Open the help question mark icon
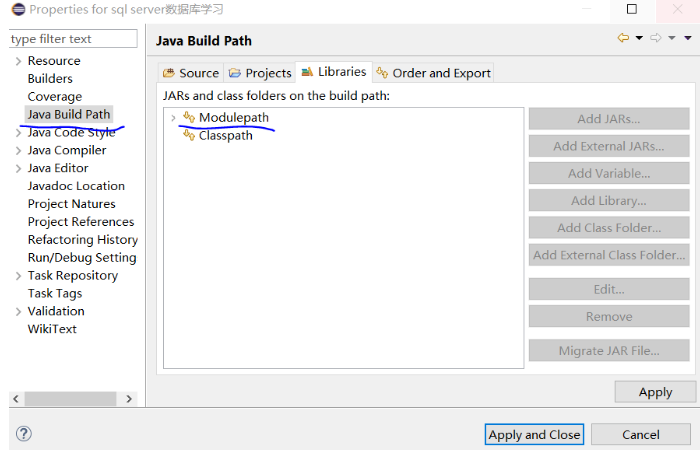The image size is (700, 450). pos(24,433)
